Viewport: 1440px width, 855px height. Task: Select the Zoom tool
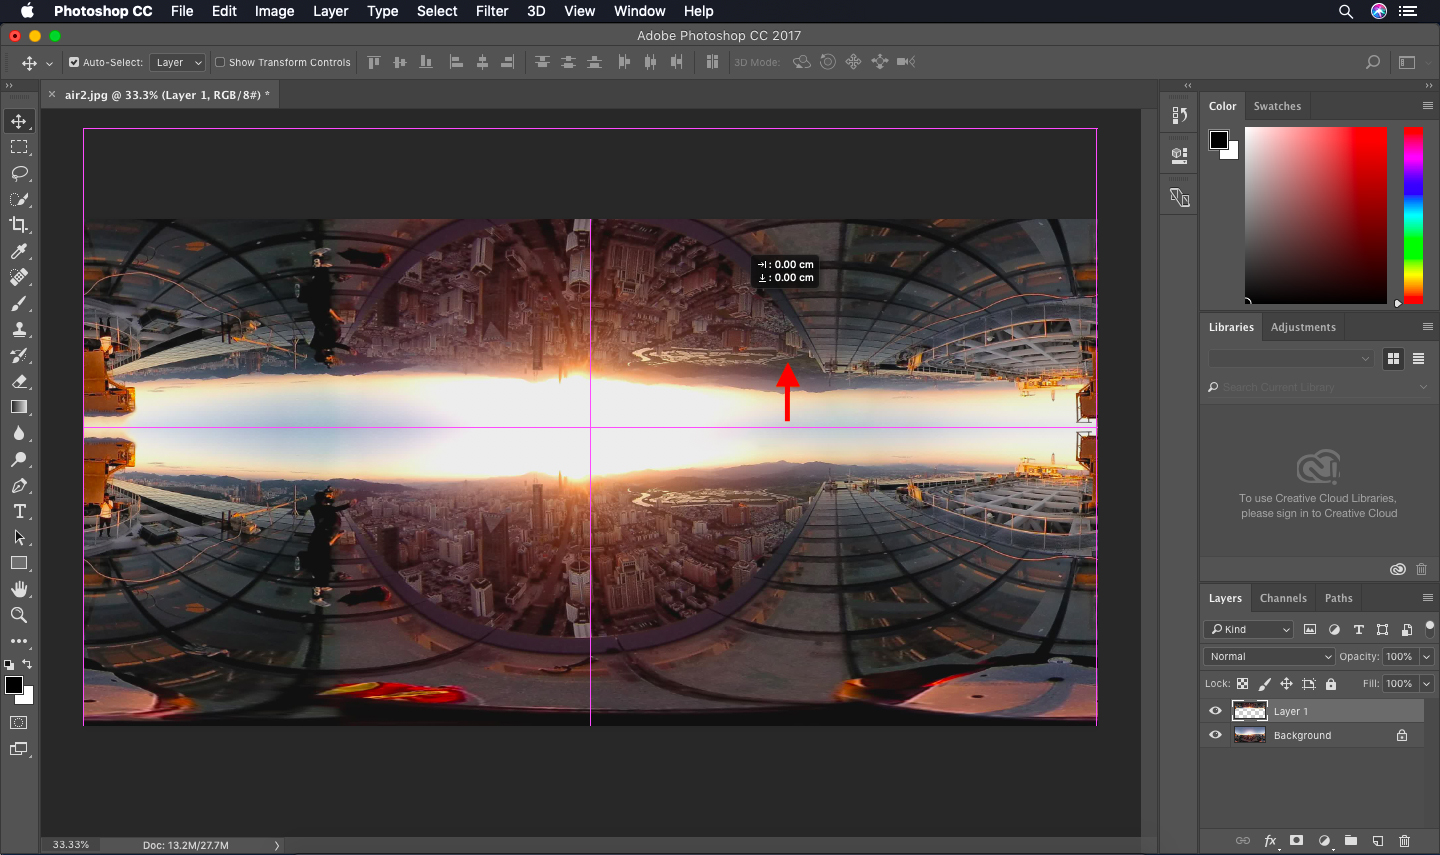pos(19,615)
